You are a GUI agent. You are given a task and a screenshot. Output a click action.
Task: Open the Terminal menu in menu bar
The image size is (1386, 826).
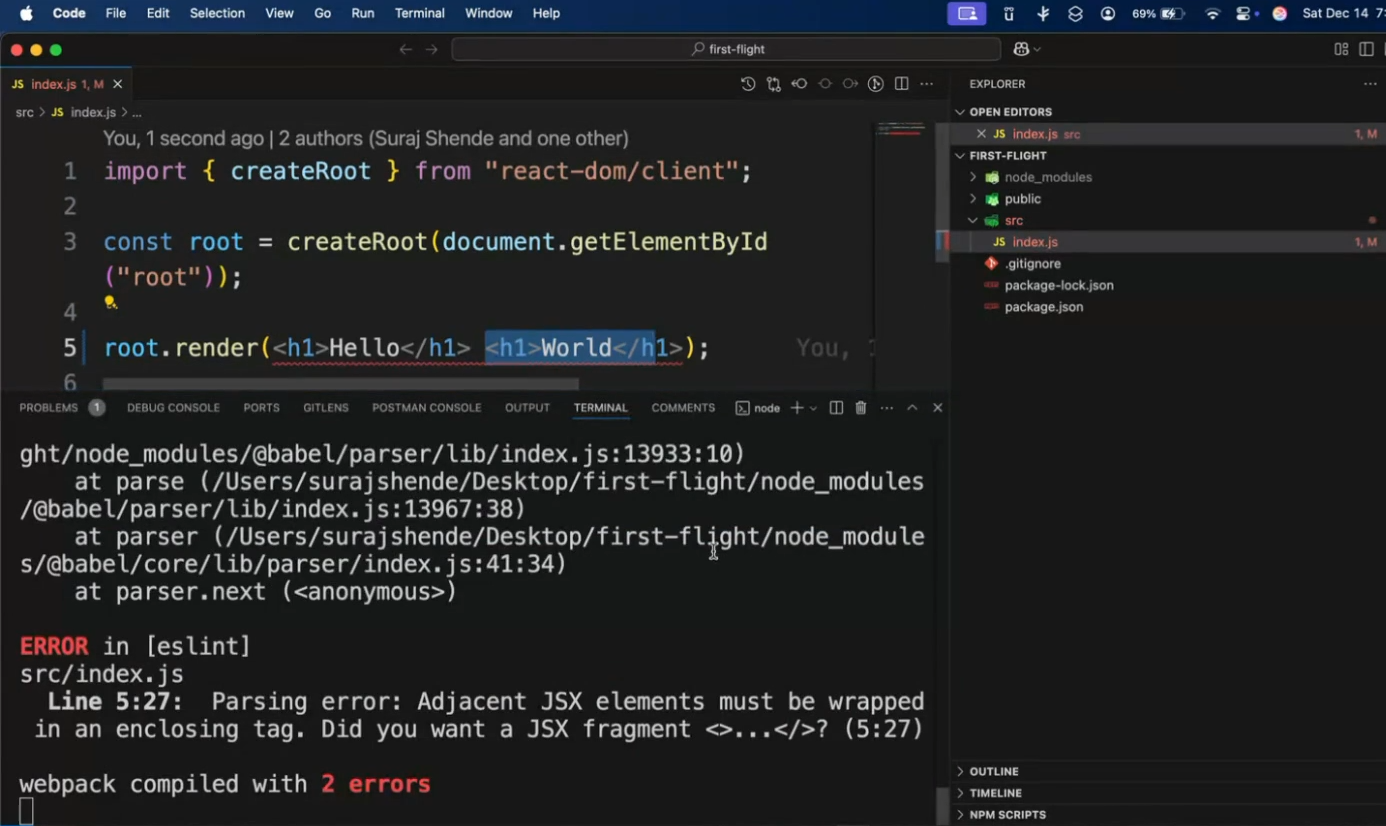coord(419,13)
